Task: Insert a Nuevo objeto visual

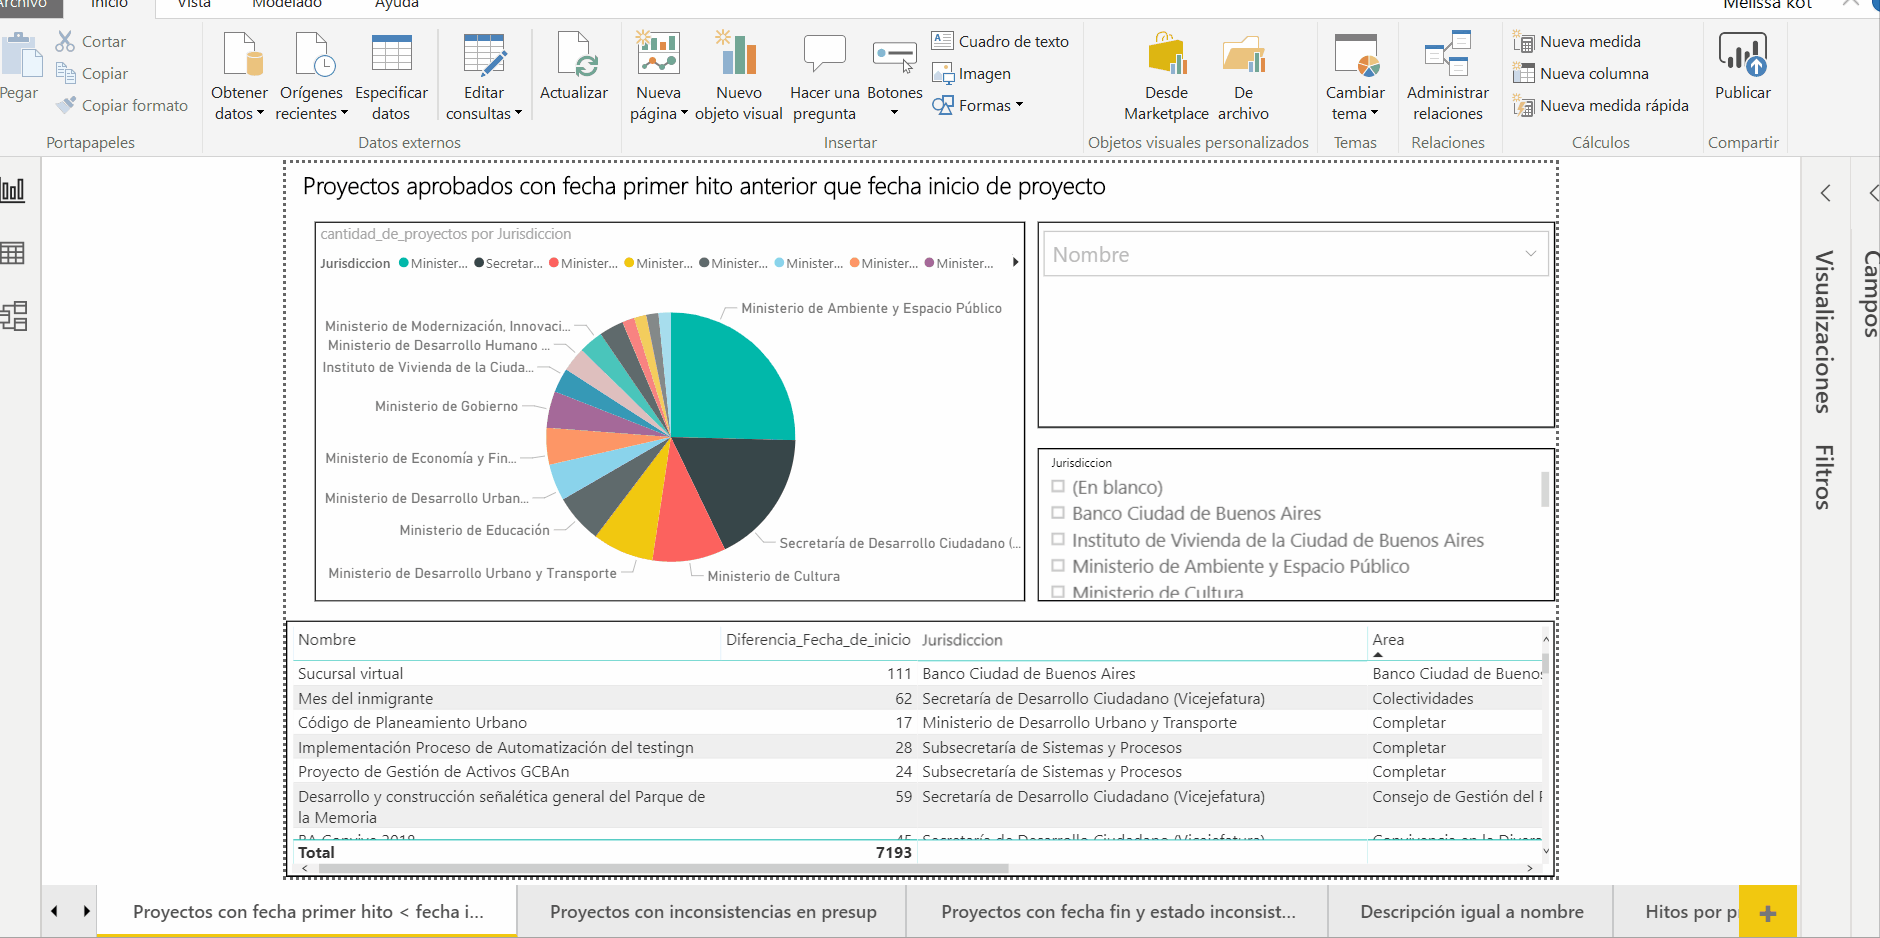Action: [738, 56]
